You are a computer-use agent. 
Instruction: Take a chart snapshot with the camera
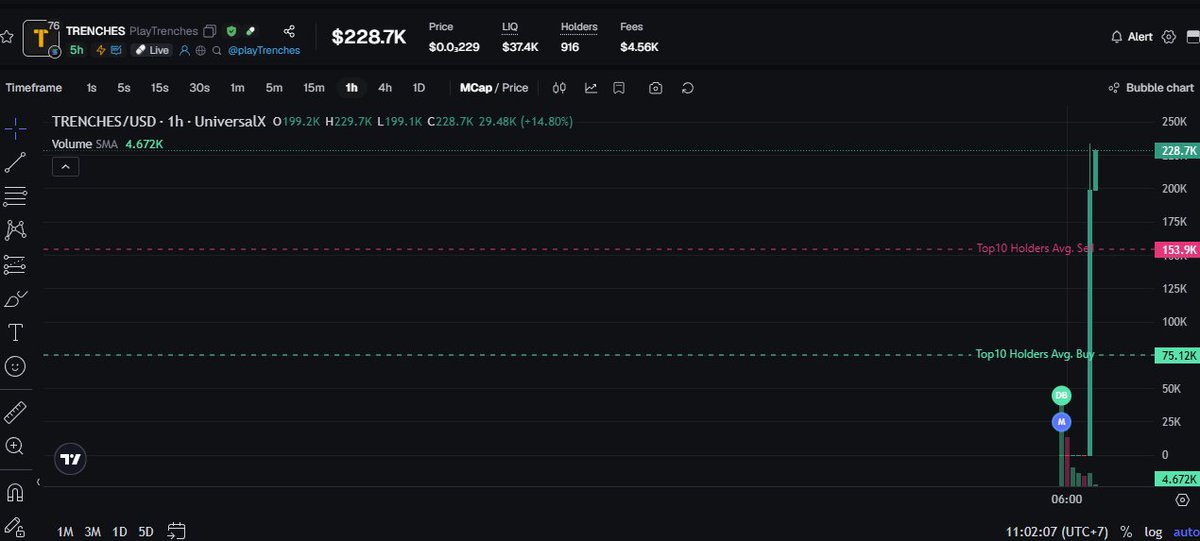655,88
